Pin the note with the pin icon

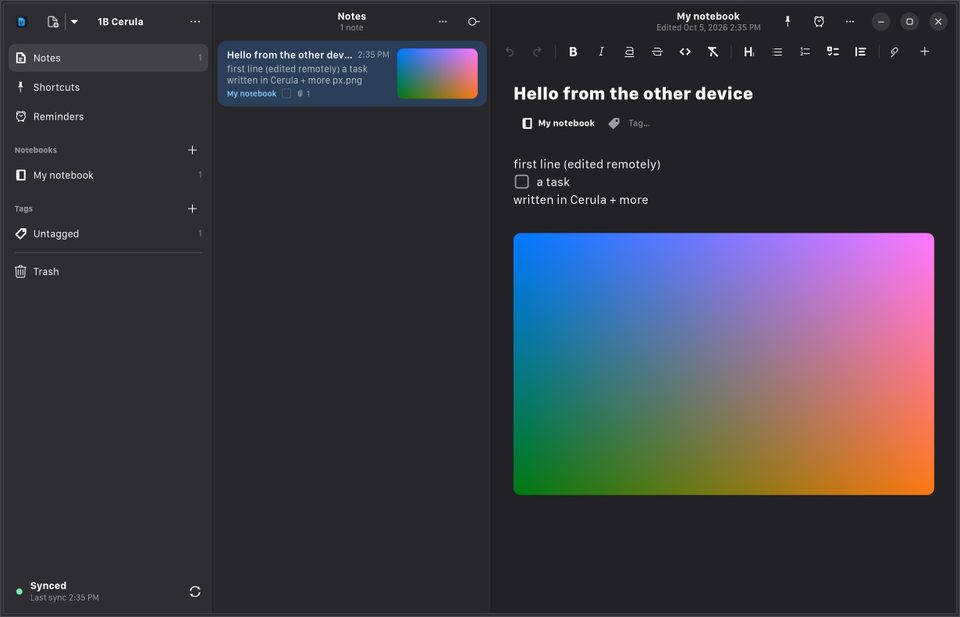pyautogui.click(x=787, y=21)
